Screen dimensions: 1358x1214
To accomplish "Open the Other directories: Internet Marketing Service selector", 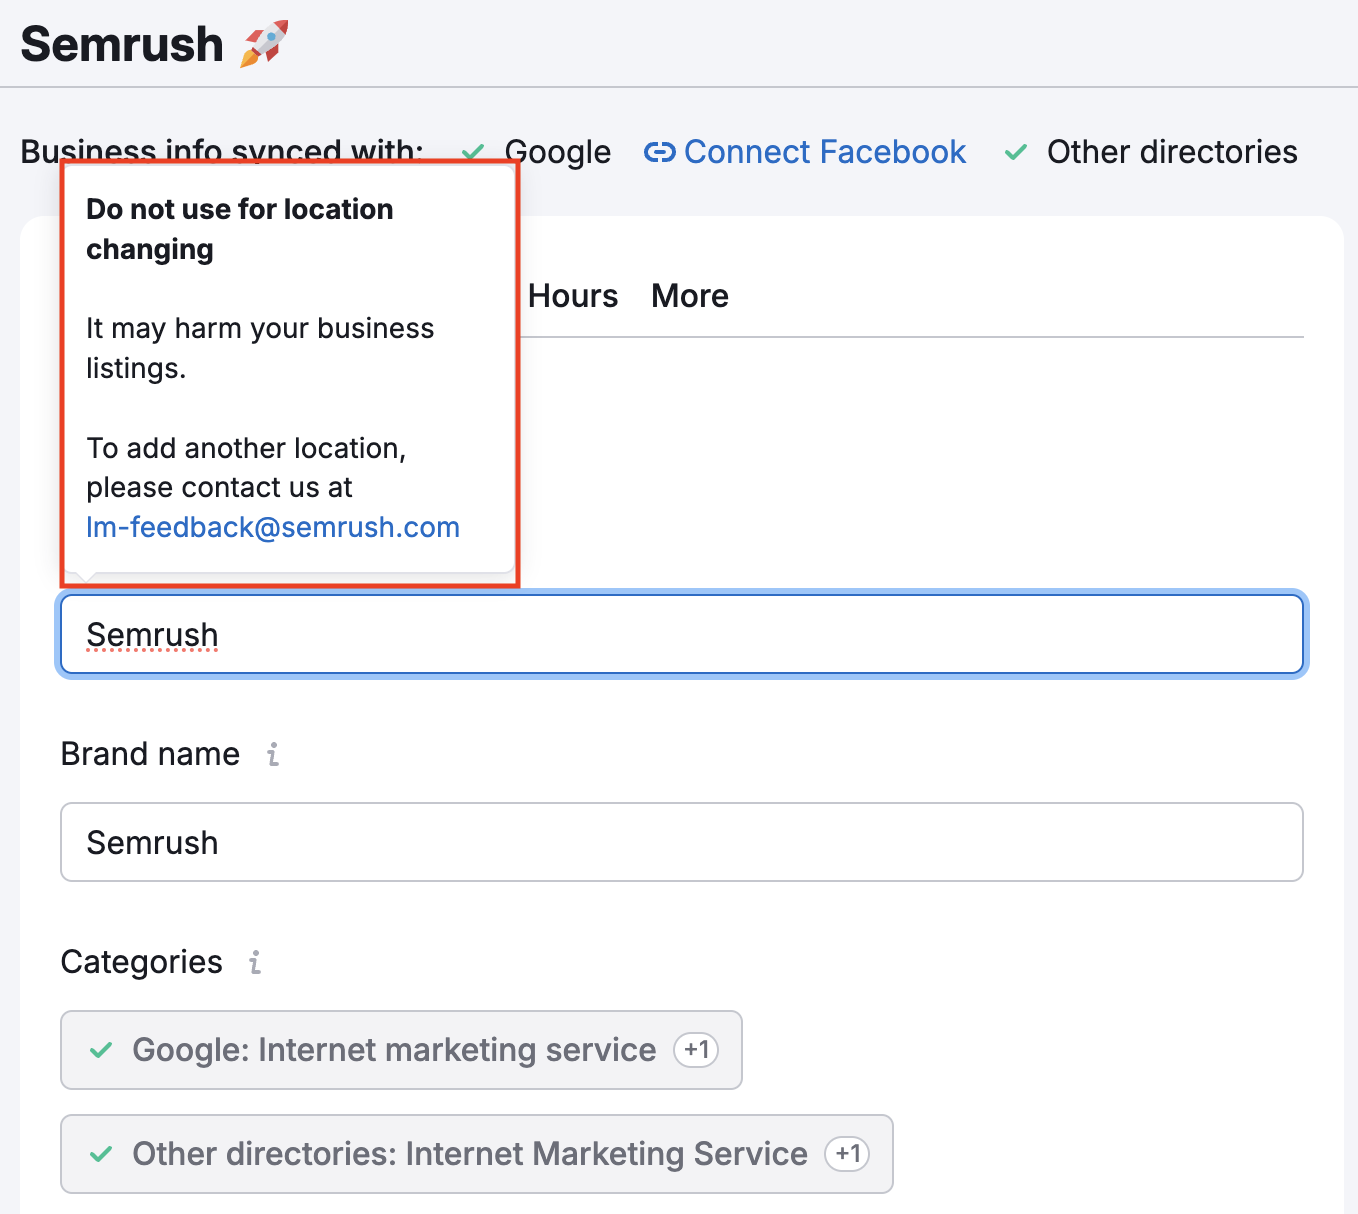I will point(469,1154).
